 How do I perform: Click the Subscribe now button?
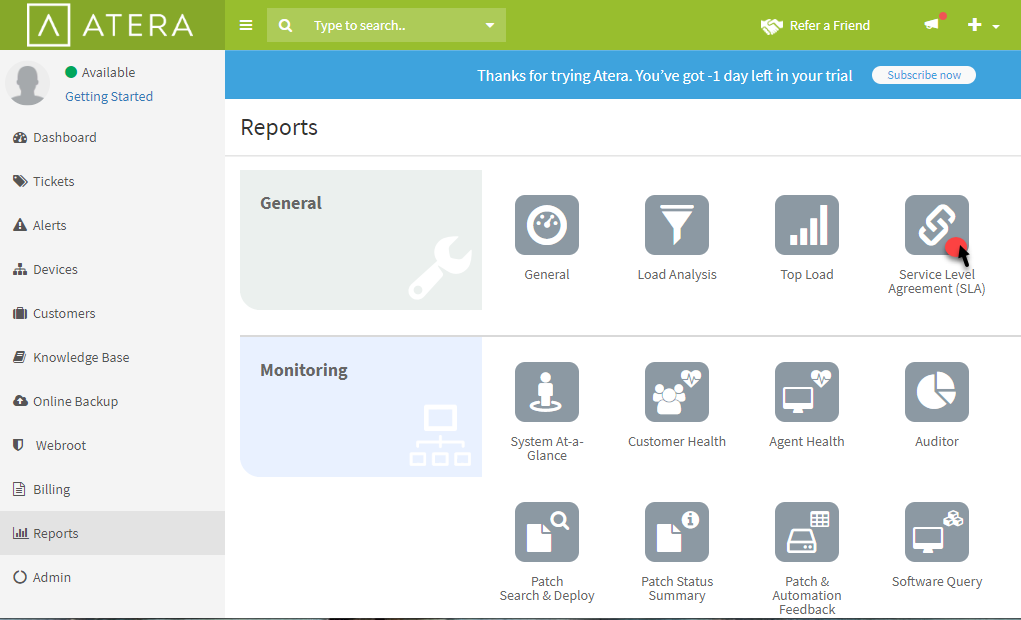point(923,75)
